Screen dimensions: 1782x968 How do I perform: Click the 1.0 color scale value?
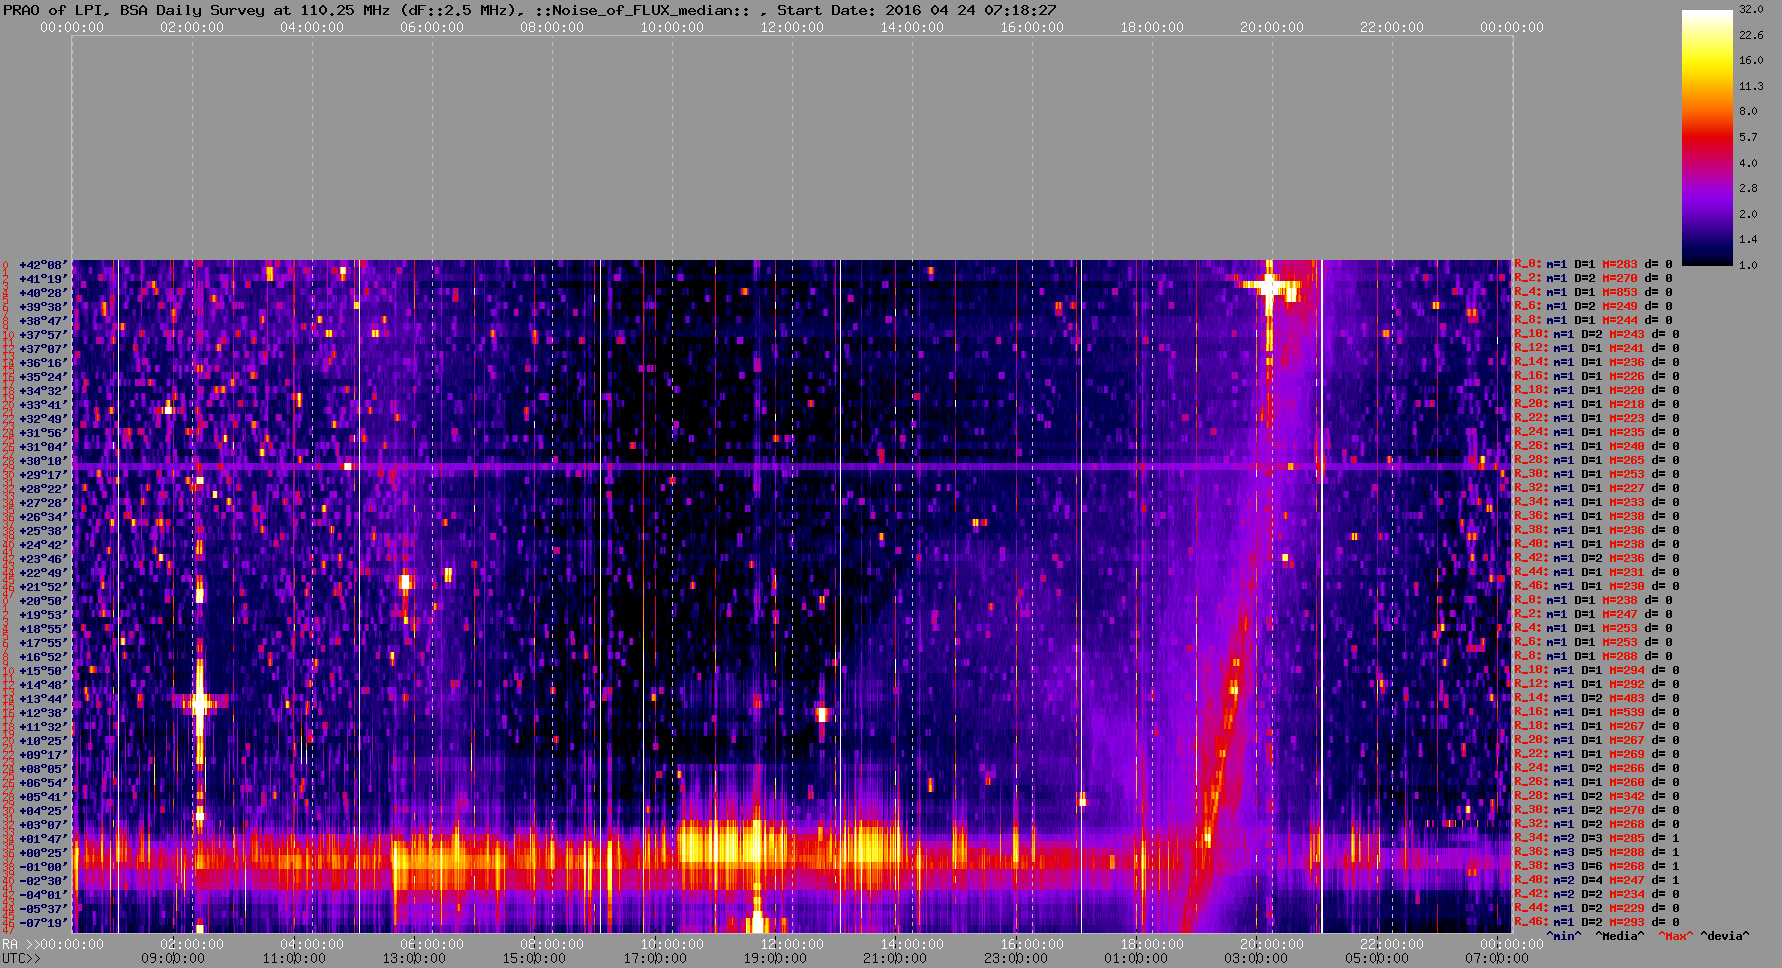pyautogui.click(x=1748, y=265)
